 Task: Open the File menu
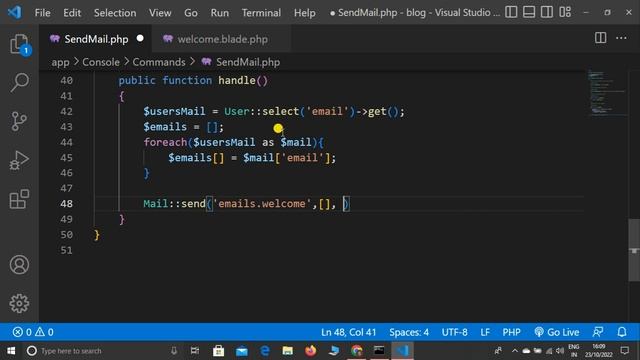tap(42, 13)
